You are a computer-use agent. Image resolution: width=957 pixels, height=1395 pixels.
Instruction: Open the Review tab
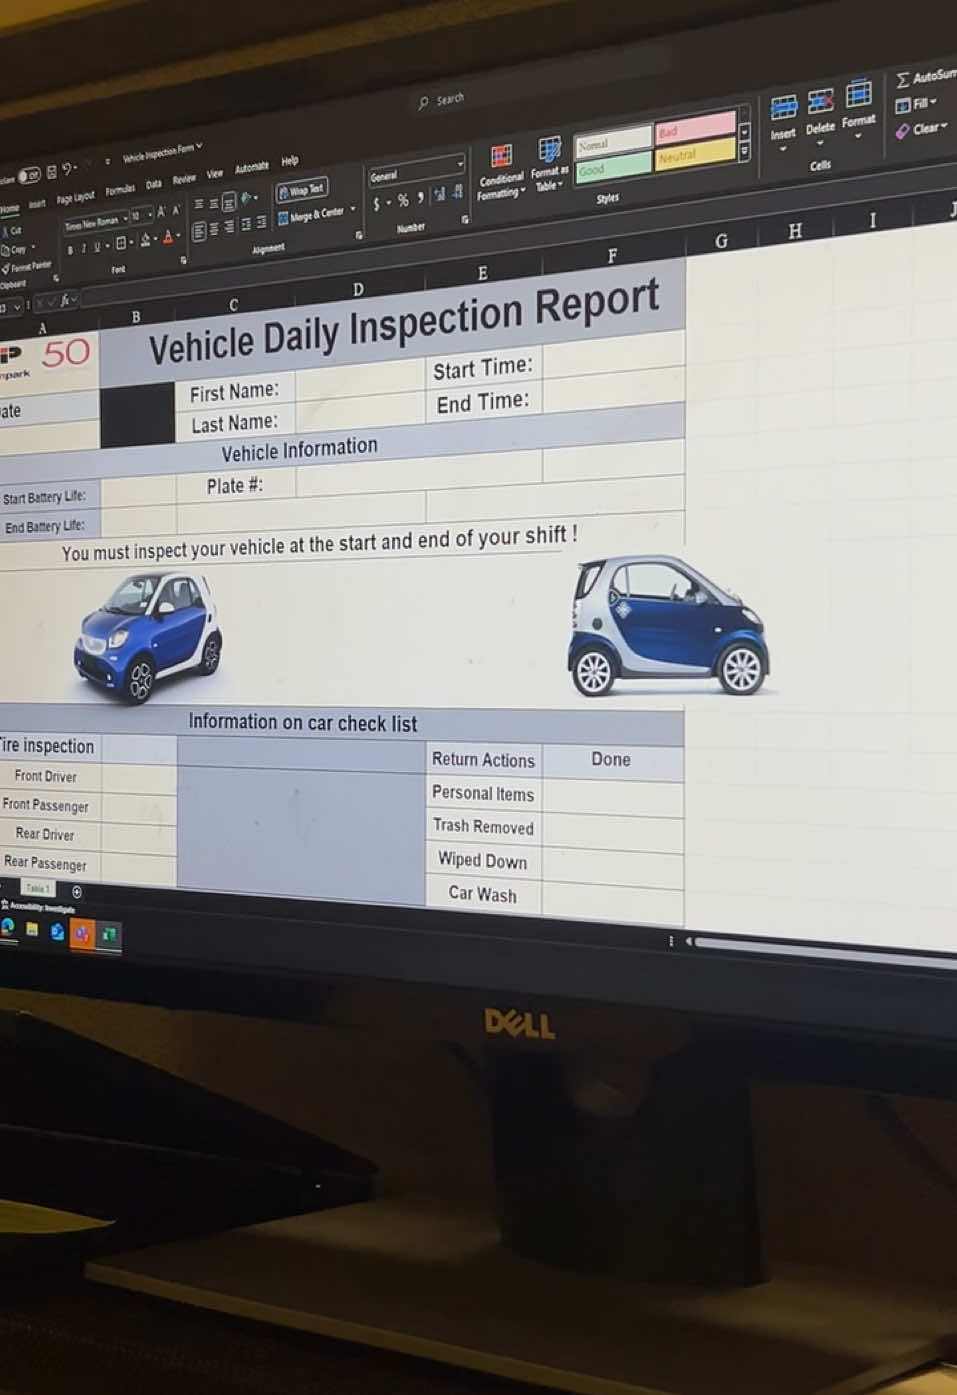184,179
